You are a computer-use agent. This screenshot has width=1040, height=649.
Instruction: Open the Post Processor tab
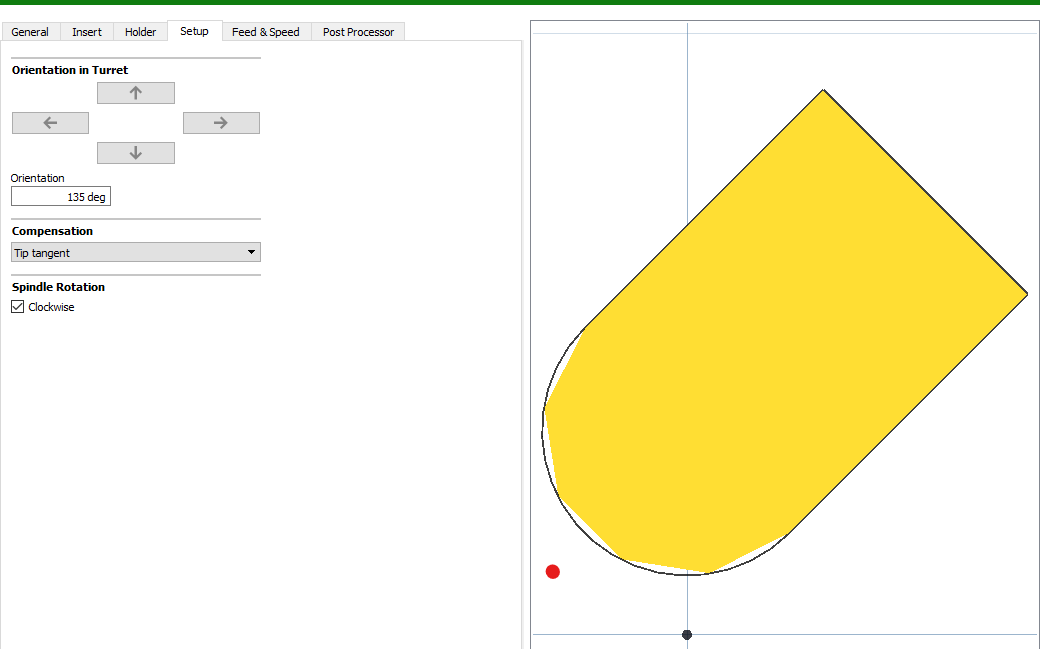pos(357,31)
